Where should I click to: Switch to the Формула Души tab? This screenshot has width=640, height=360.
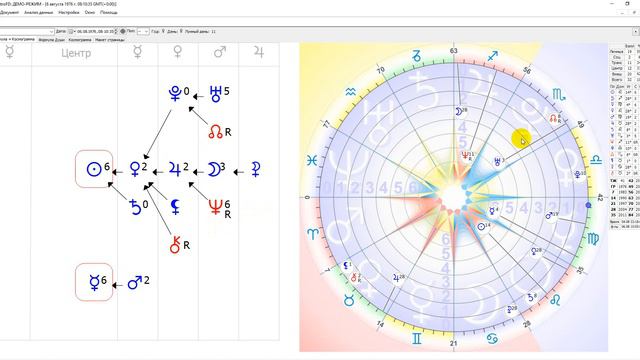[x=51, y=40]
